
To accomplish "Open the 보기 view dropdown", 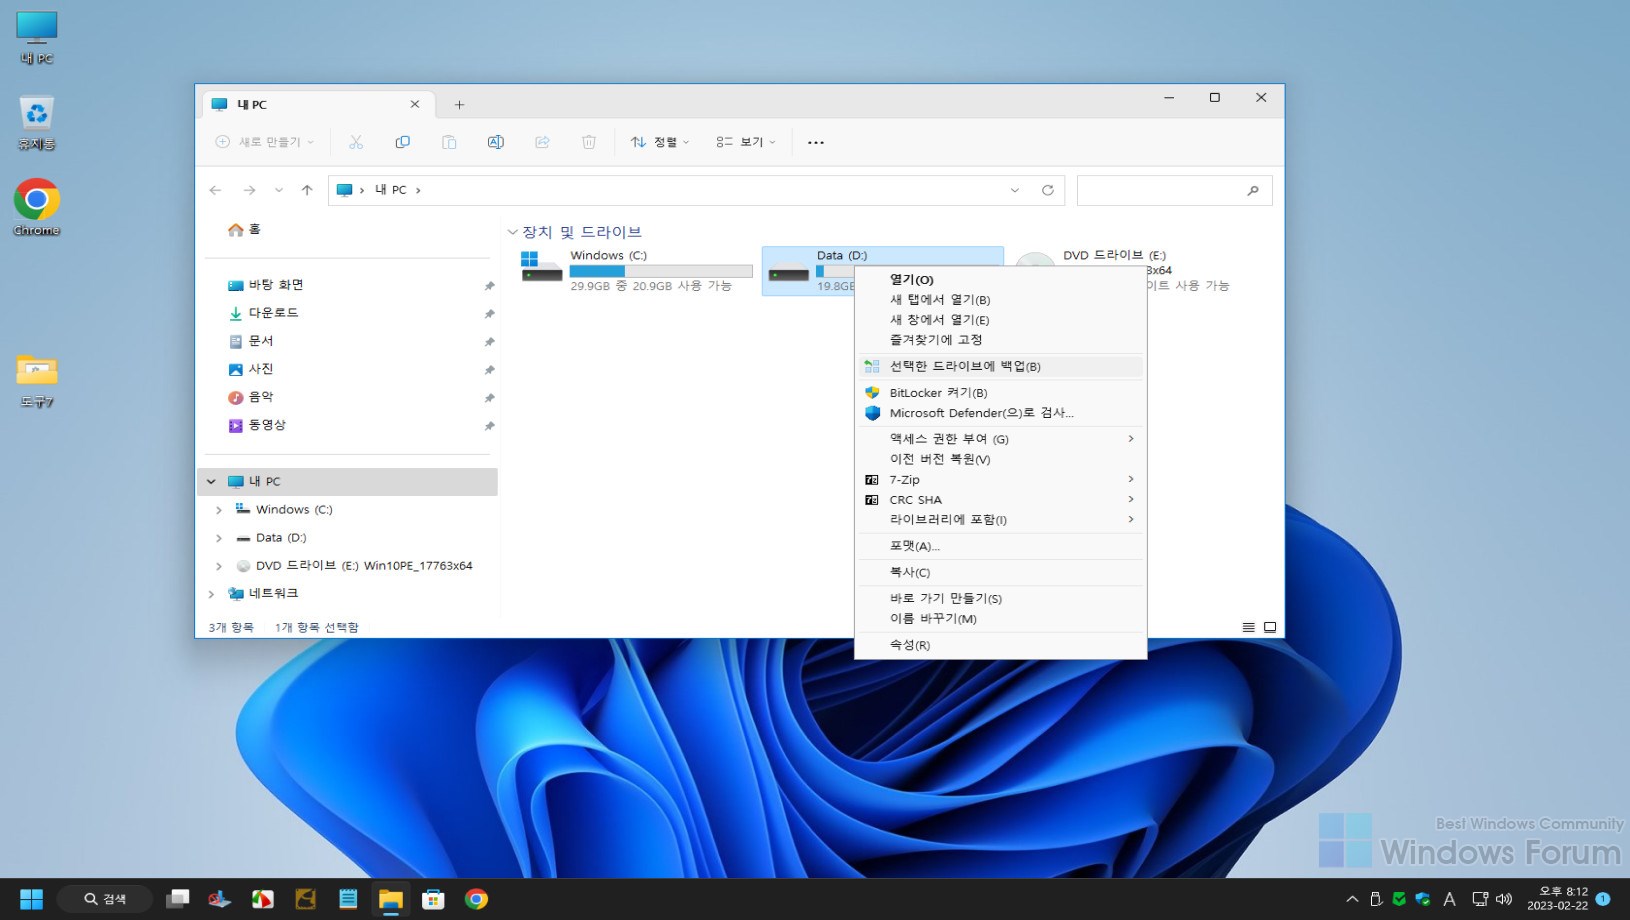I will pyautogui.click(x=746, y=142).
